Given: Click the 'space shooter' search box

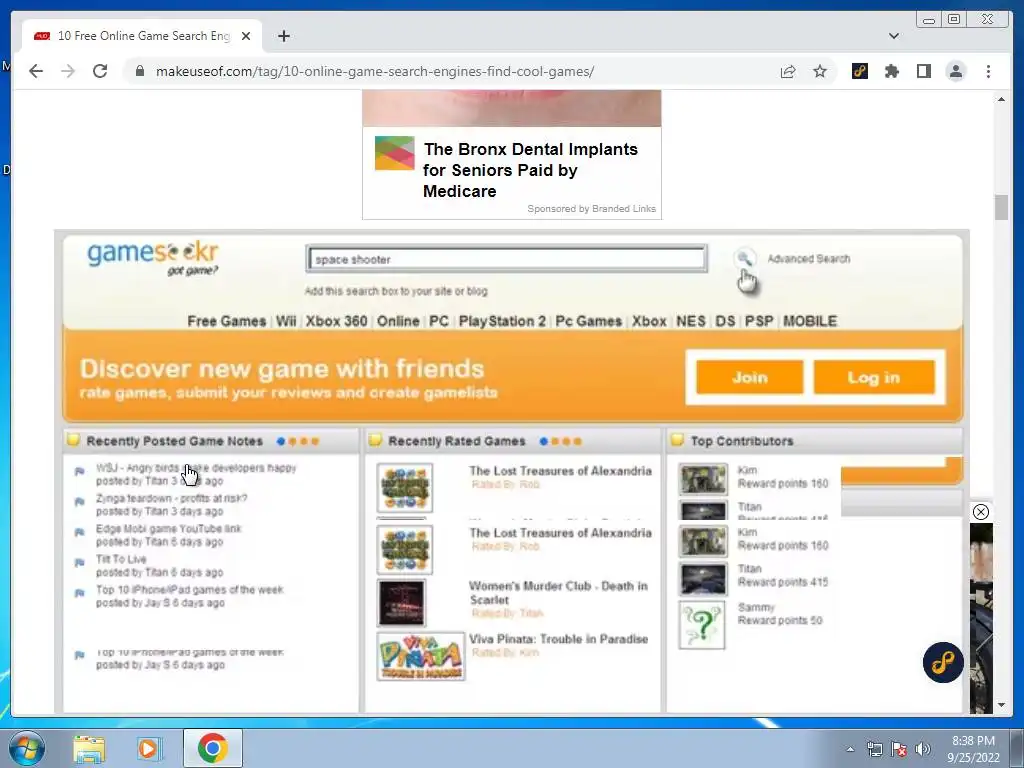Looking at the screenshot, I should (x=507, y=259).
